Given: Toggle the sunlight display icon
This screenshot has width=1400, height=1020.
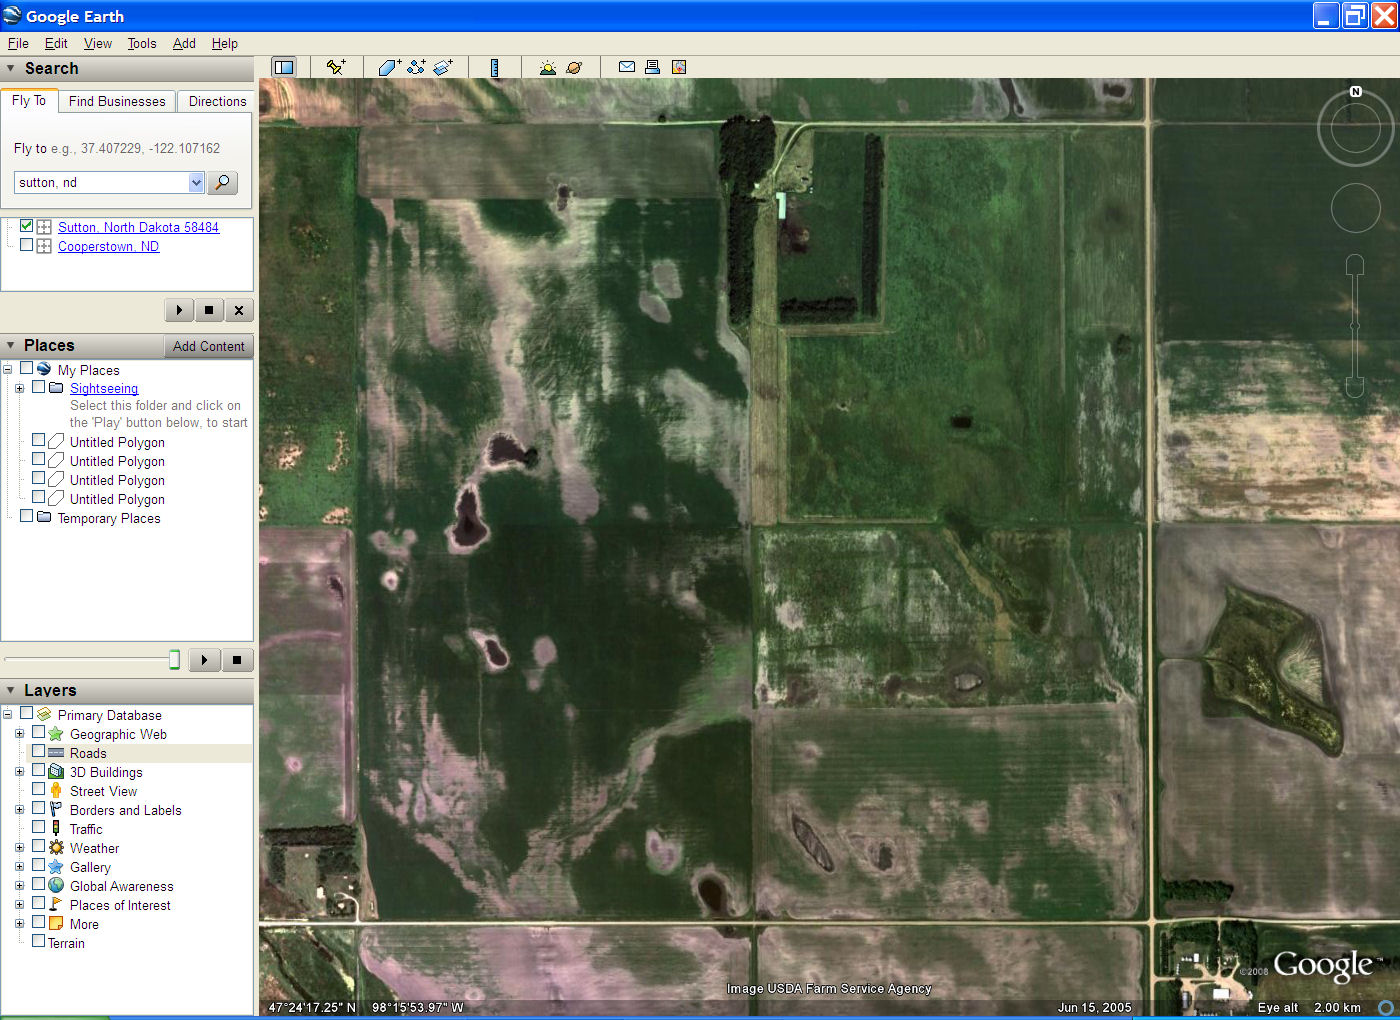Looking at the screenshot, I should [547, 67].
